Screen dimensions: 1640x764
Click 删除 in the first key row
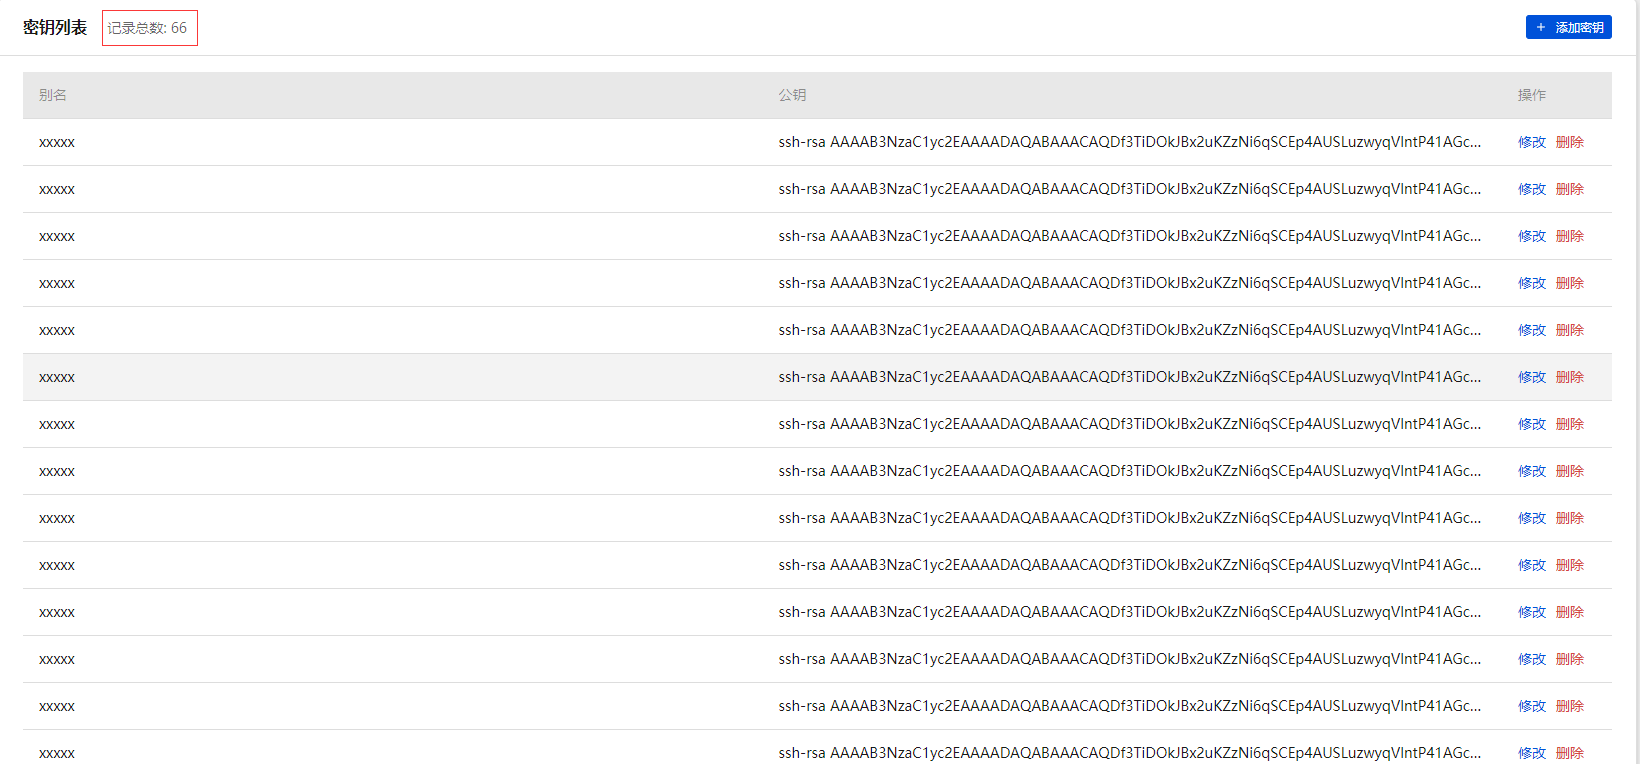1569,142
